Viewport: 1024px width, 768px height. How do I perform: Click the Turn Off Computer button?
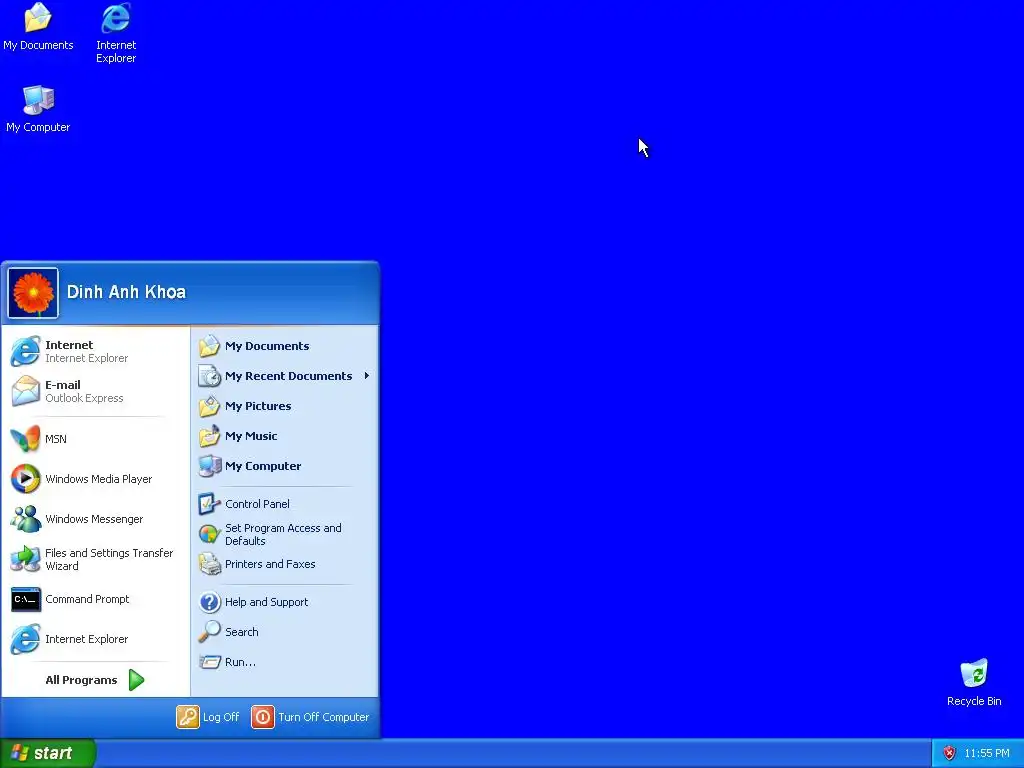(x=310, y=717)
